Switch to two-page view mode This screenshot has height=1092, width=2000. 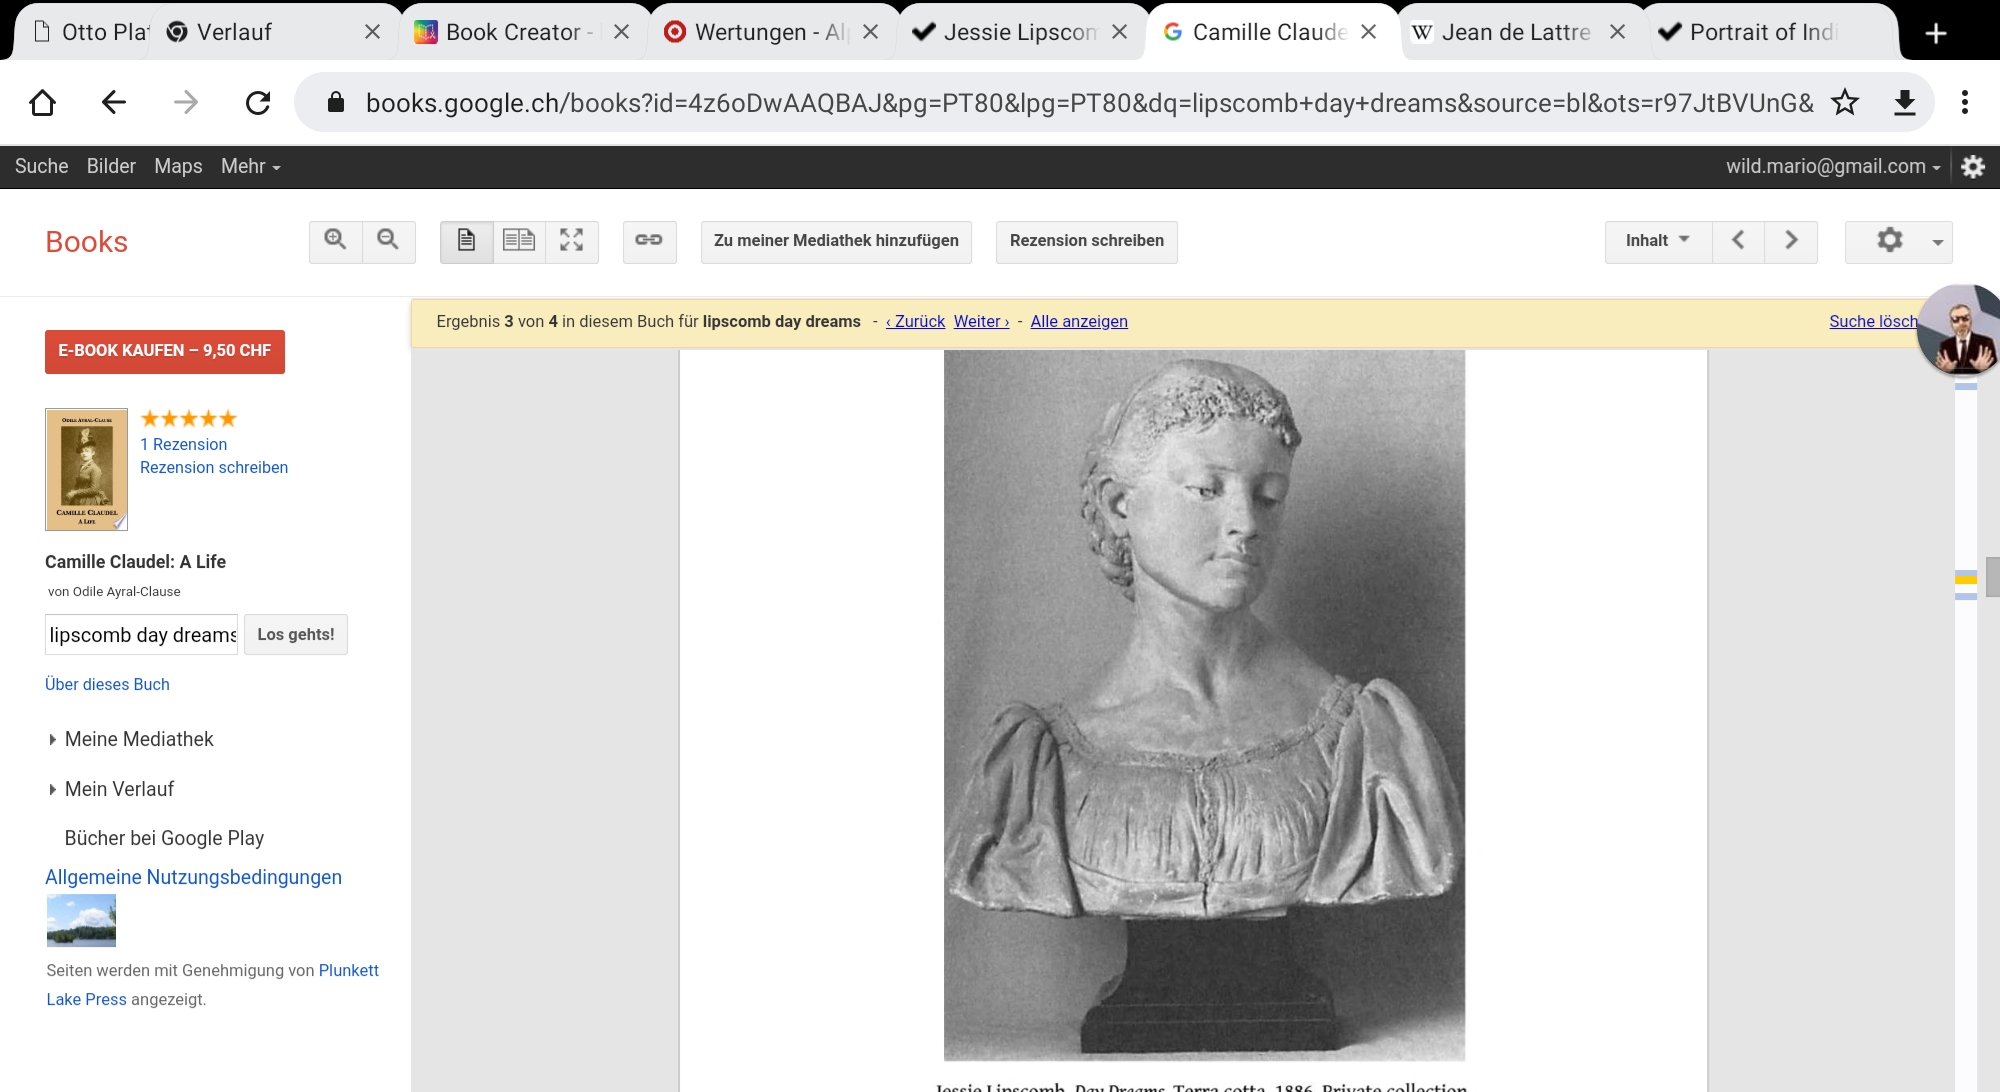(519, 240)
